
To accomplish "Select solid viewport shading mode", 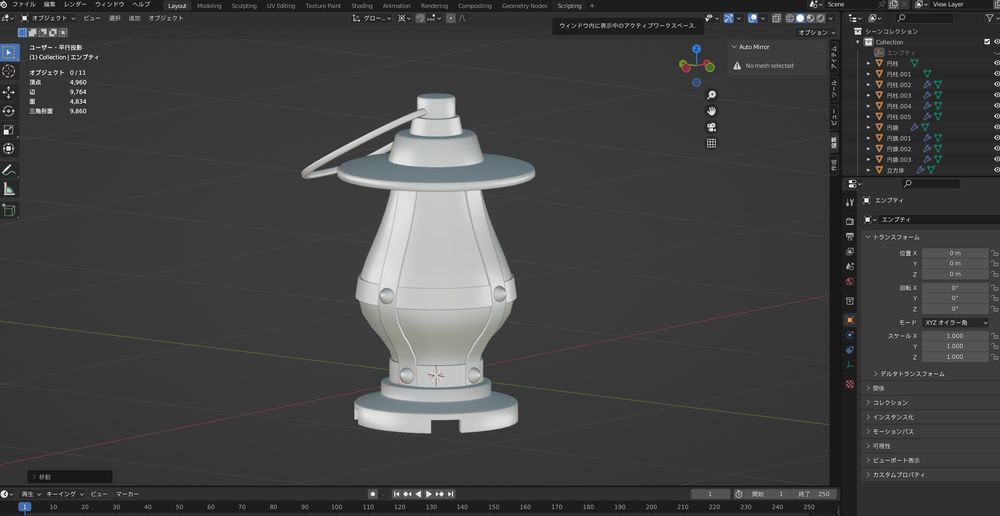I will click(800, 18).
